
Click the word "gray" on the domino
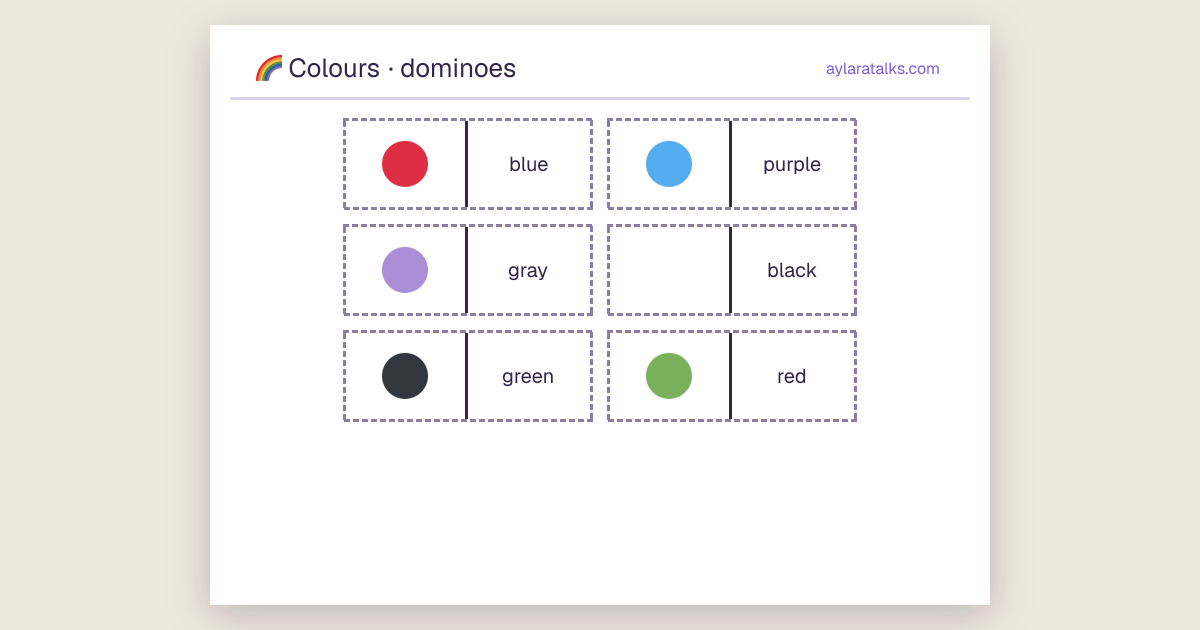[528, 271]
